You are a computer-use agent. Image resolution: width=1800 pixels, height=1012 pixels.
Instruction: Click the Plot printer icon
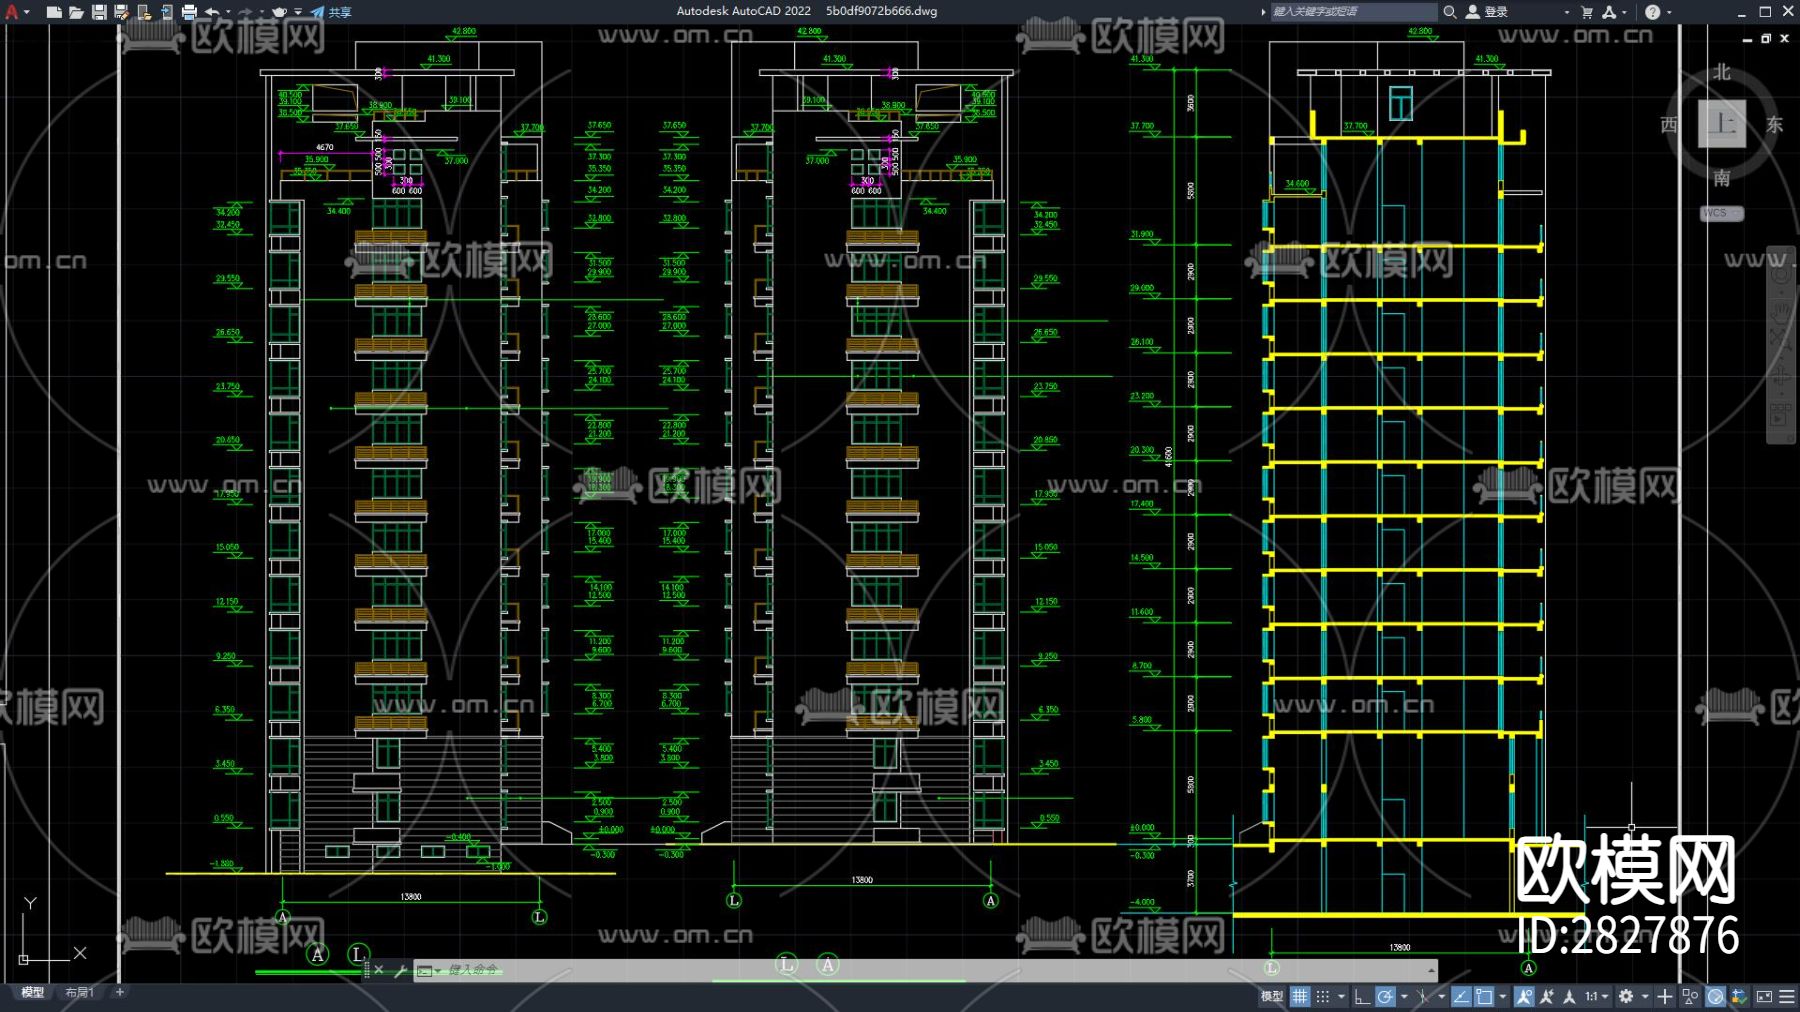pos(189,12)
